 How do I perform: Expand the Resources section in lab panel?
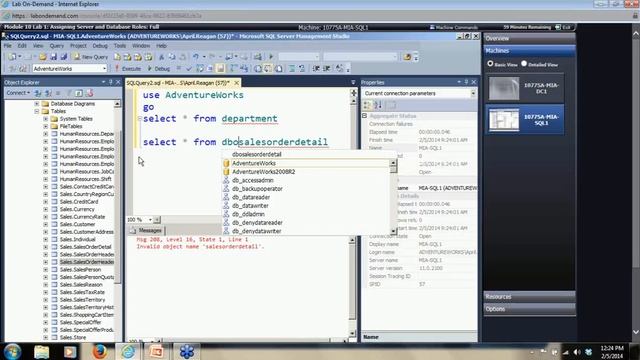tap(529, 297)
